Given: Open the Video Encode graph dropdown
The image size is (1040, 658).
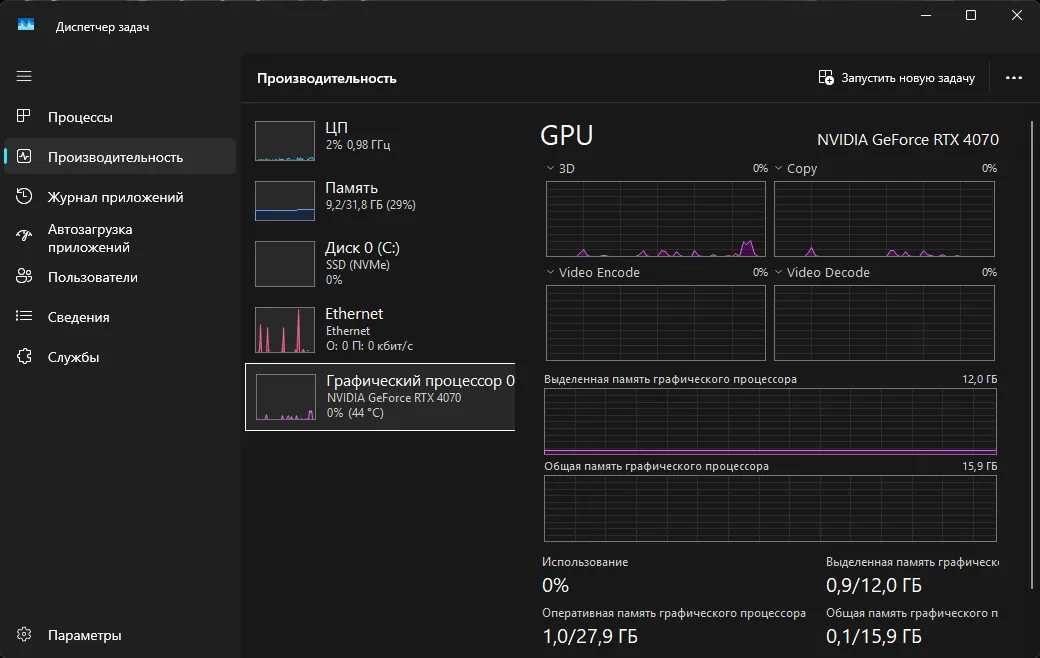Looking at the screenshot, I should tap(550, 272).
